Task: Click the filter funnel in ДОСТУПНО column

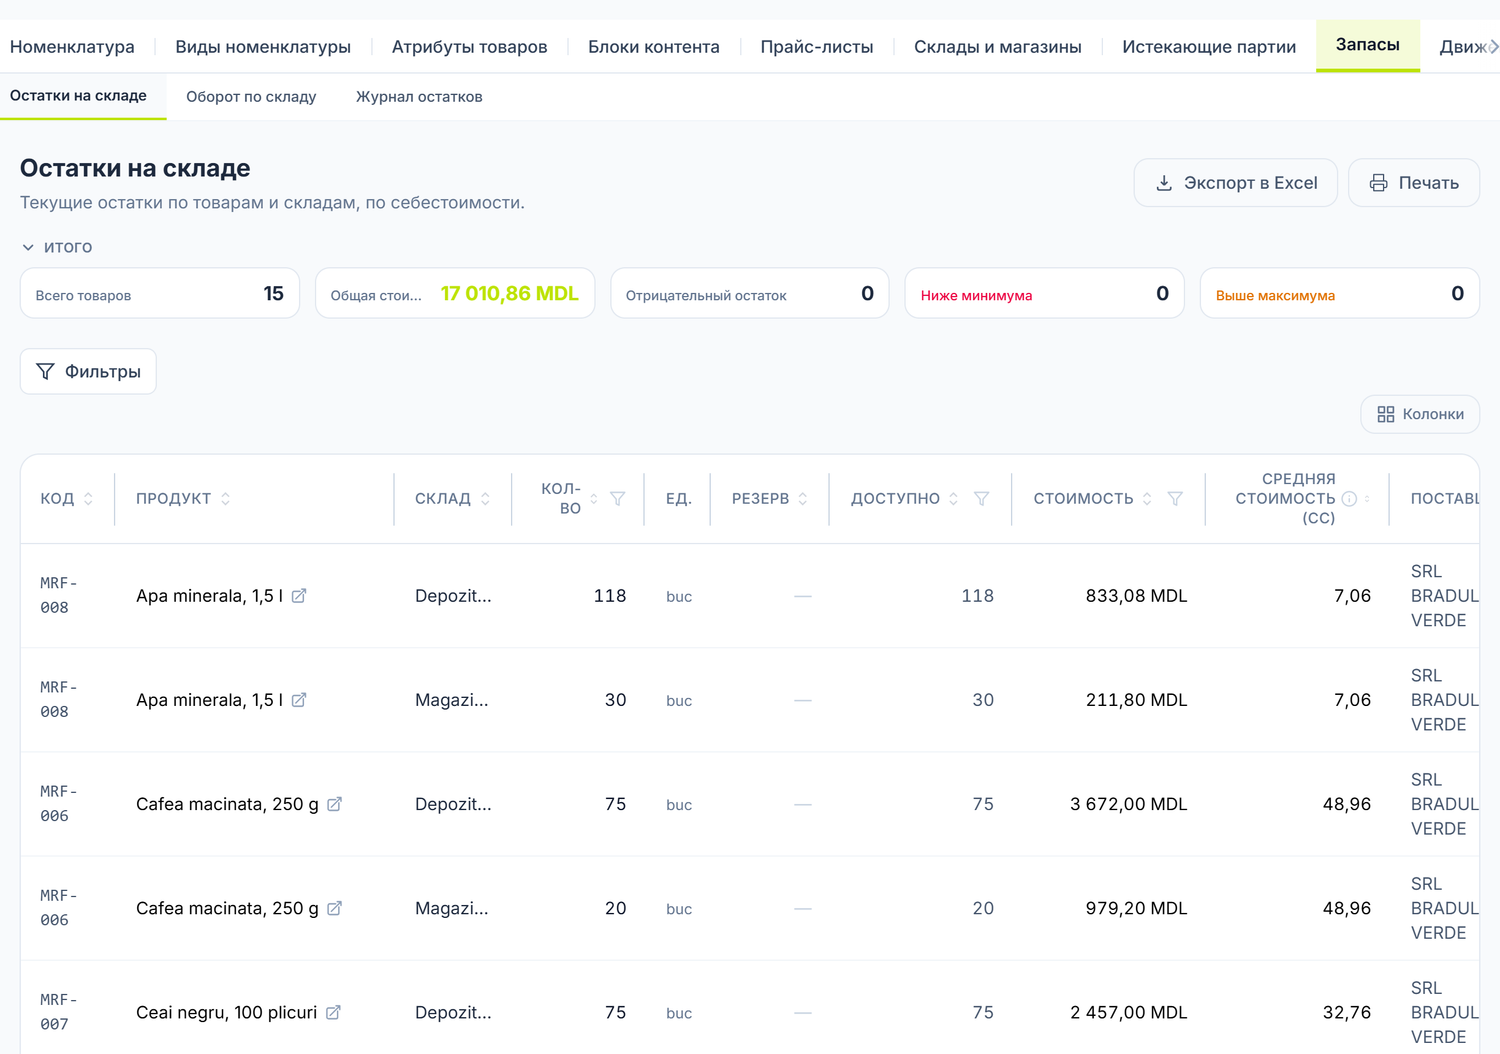Action: point(982,499)
